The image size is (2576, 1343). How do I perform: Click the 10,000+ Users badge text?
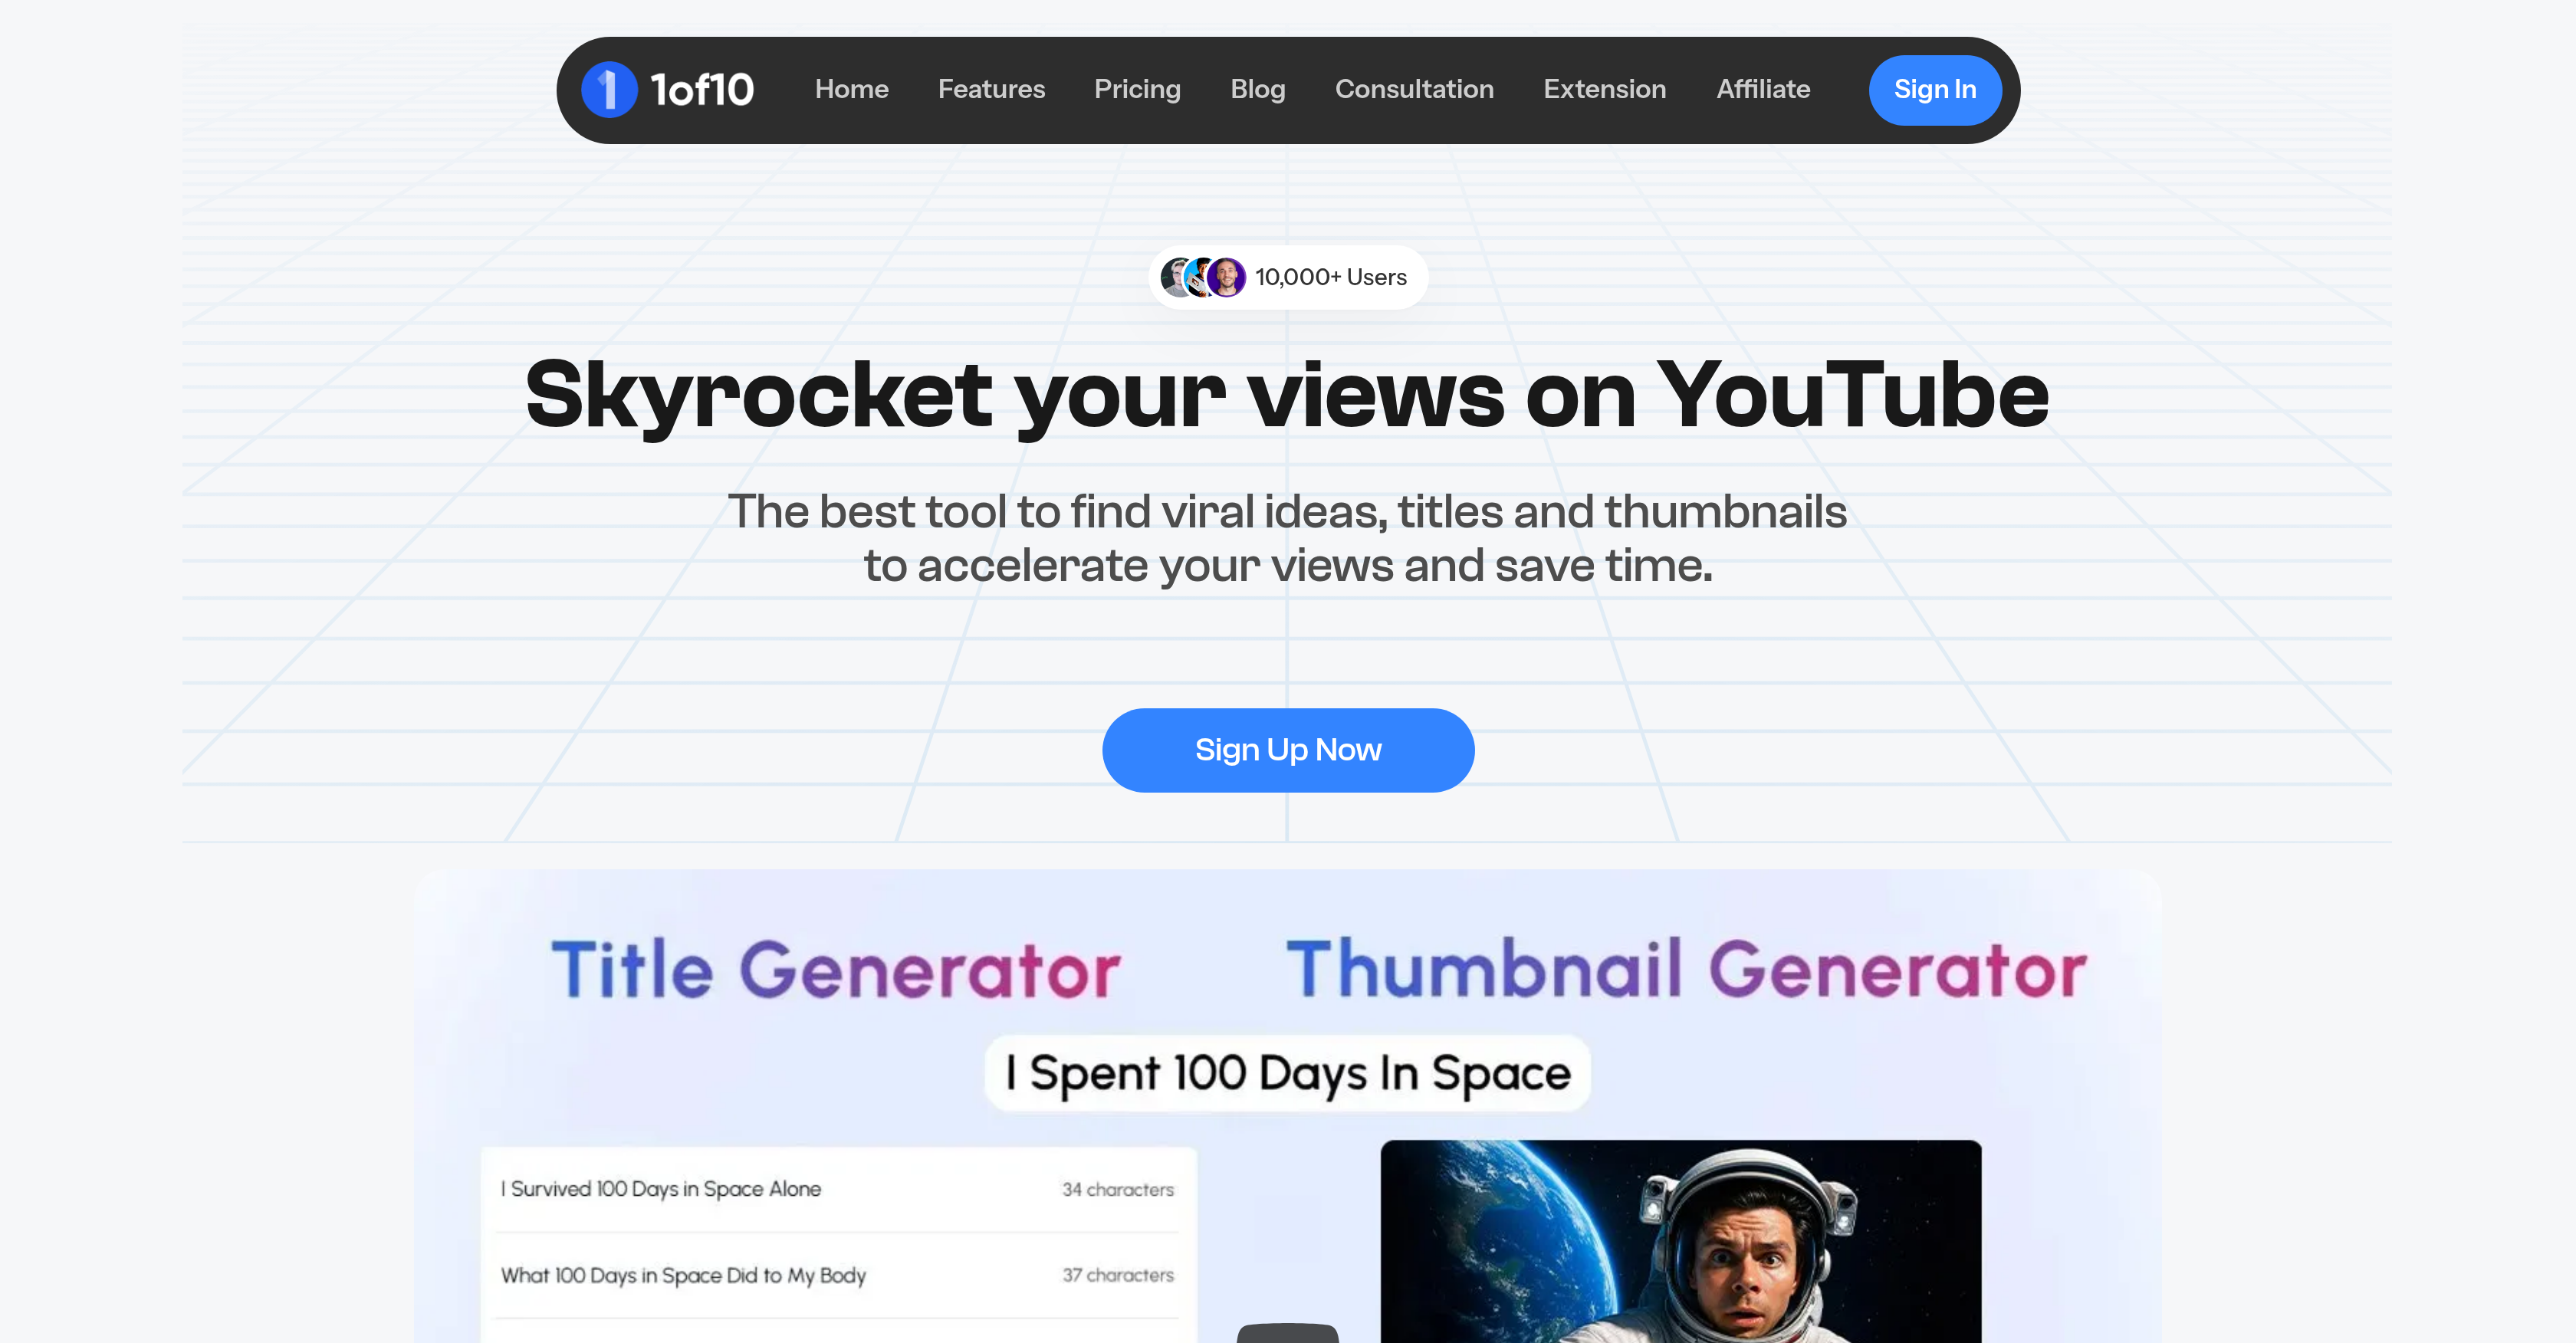pyautogui.click(x=1330, y=277)
